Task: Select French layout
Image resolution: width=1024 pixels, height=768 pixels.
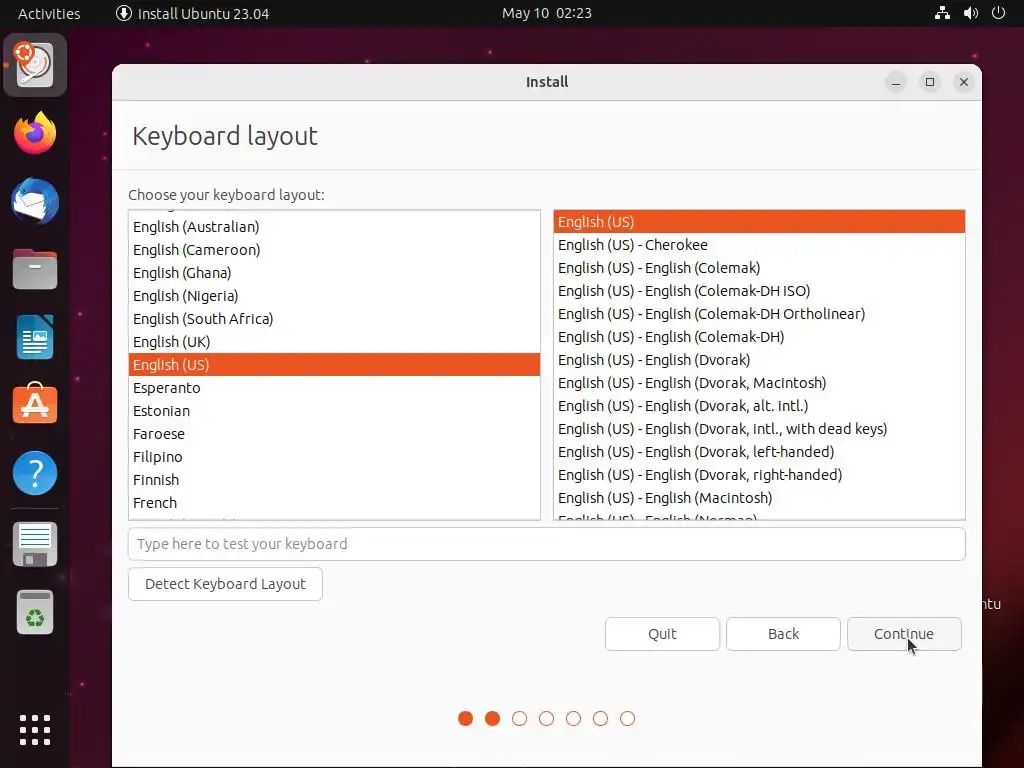Action: click(x=334, y=503)
